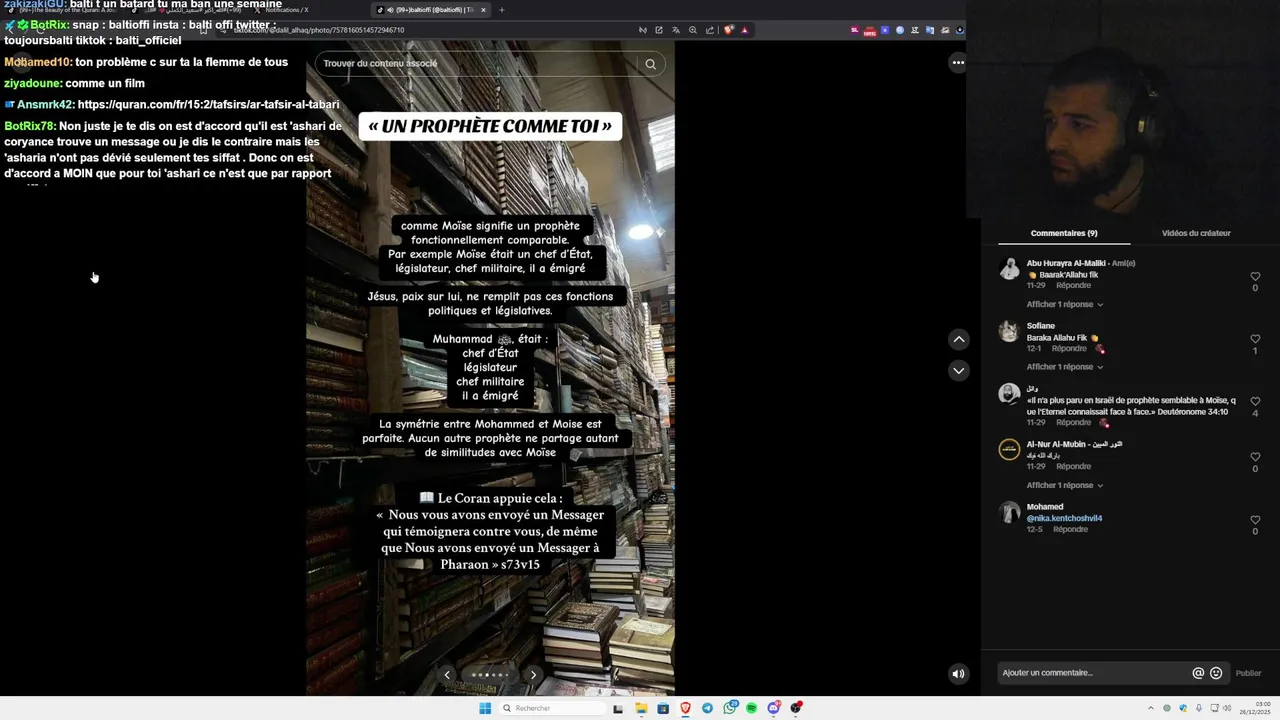The image size is (1280, 720).
Task: Click the @ mention icon in comment box
Action: pos(1198,673)
